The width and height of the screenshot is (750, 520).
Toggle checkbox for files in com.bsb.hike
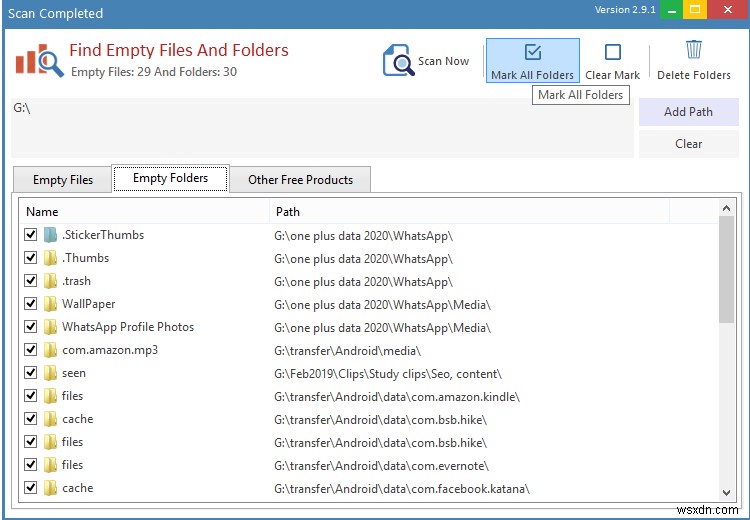tap(31, 441)
